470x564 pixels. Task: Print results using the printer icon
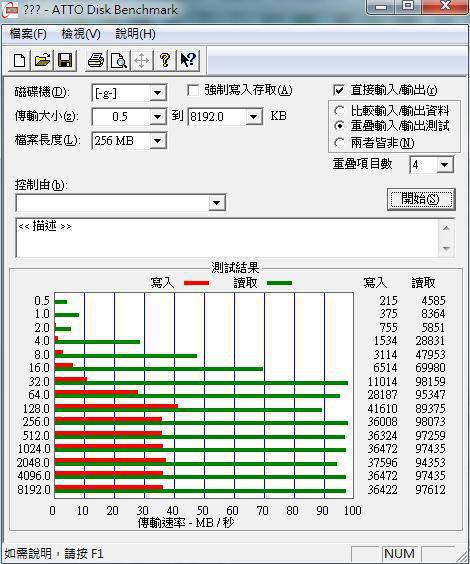pos(96,60)
